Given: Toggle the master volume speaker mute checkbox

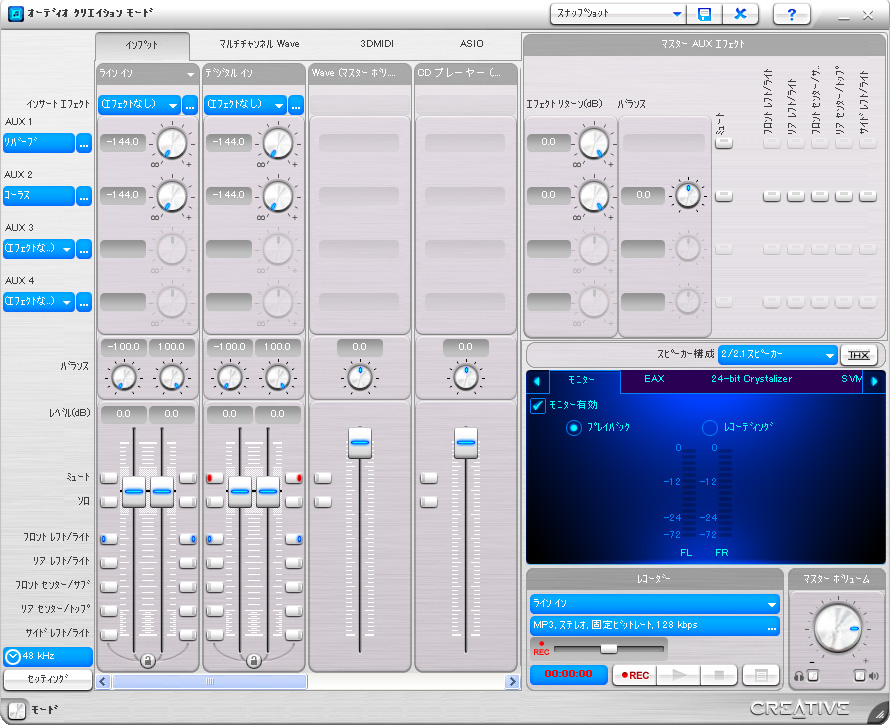Looking at the screenshot, I should tap(859, 676).
